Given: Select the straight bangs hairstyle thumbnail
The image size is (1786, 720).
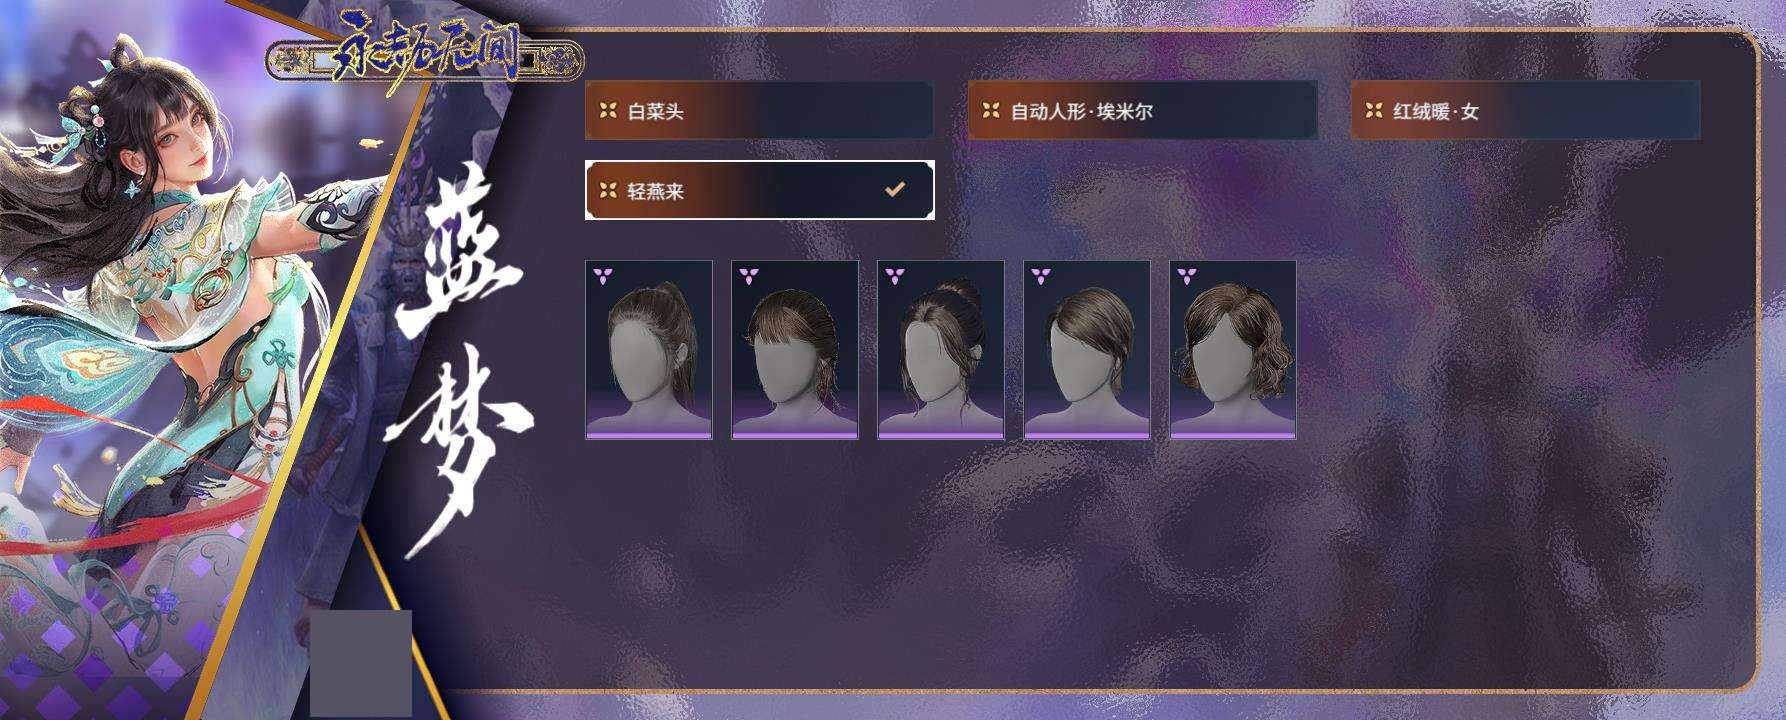Looking at the screenshot, I should [x=795, y=350].
